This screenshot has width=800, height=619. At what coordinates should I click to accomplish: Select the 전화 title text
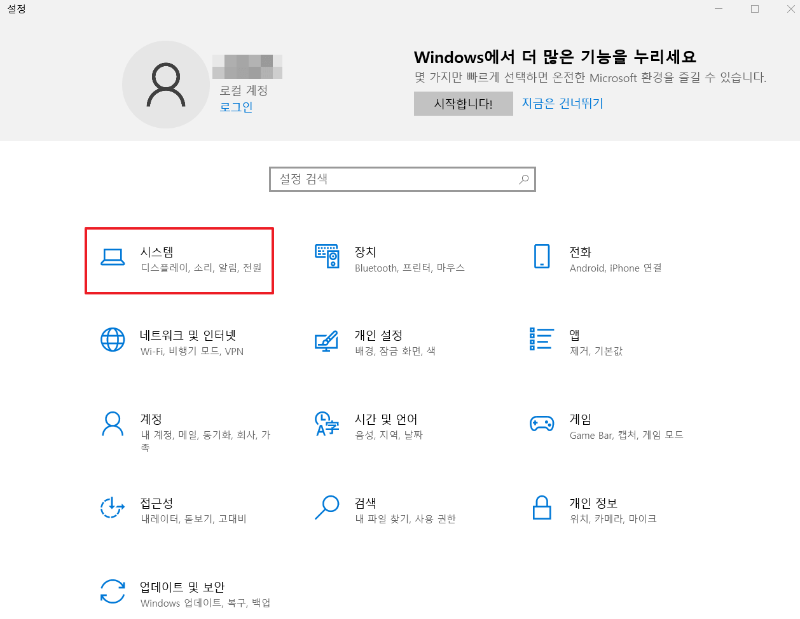(580, 252)
